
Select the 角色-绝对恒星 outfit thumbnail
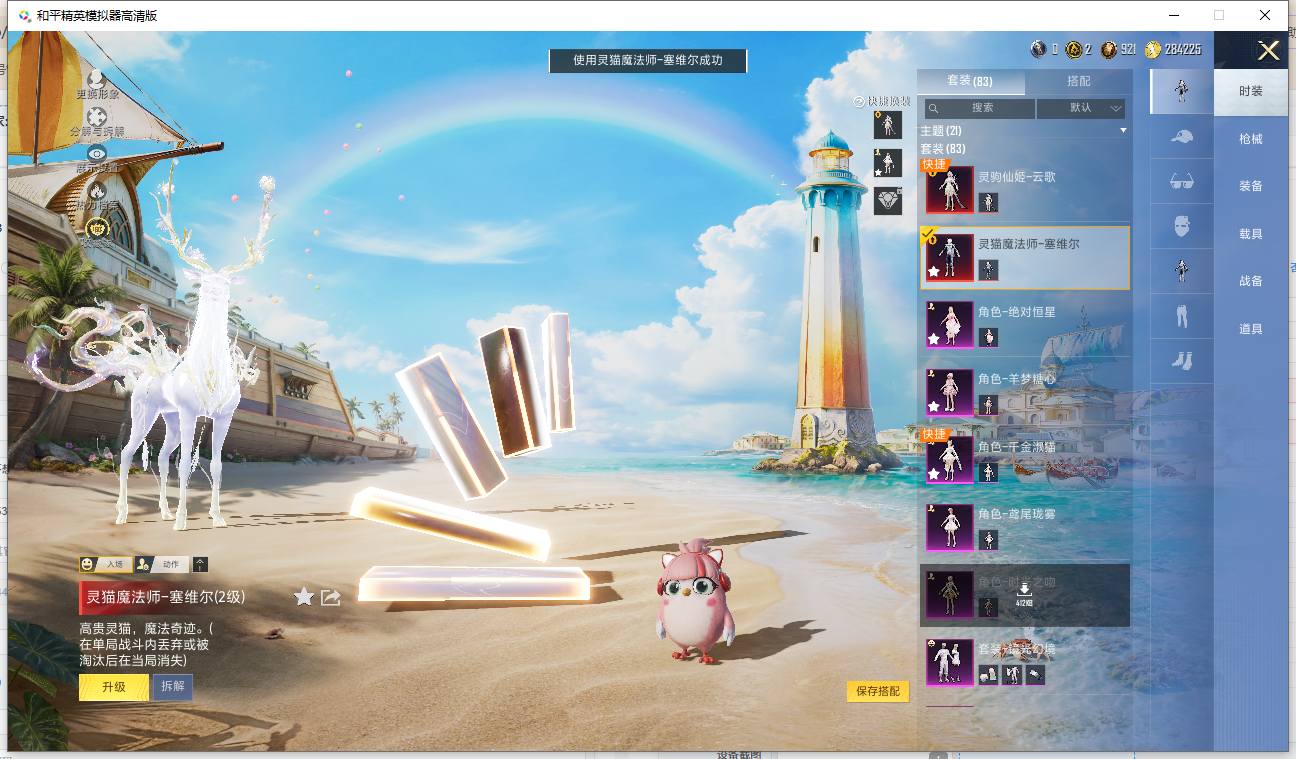pos(949,325)
